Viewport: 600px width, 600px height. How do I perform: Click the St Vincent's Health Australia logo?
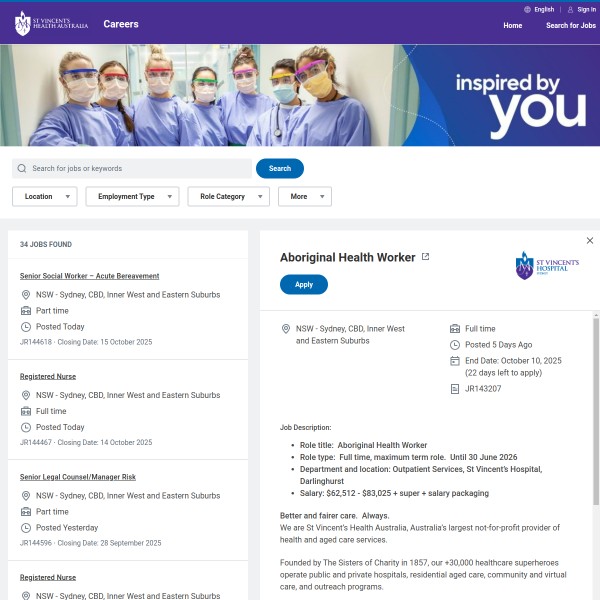[x=51, y=24]
